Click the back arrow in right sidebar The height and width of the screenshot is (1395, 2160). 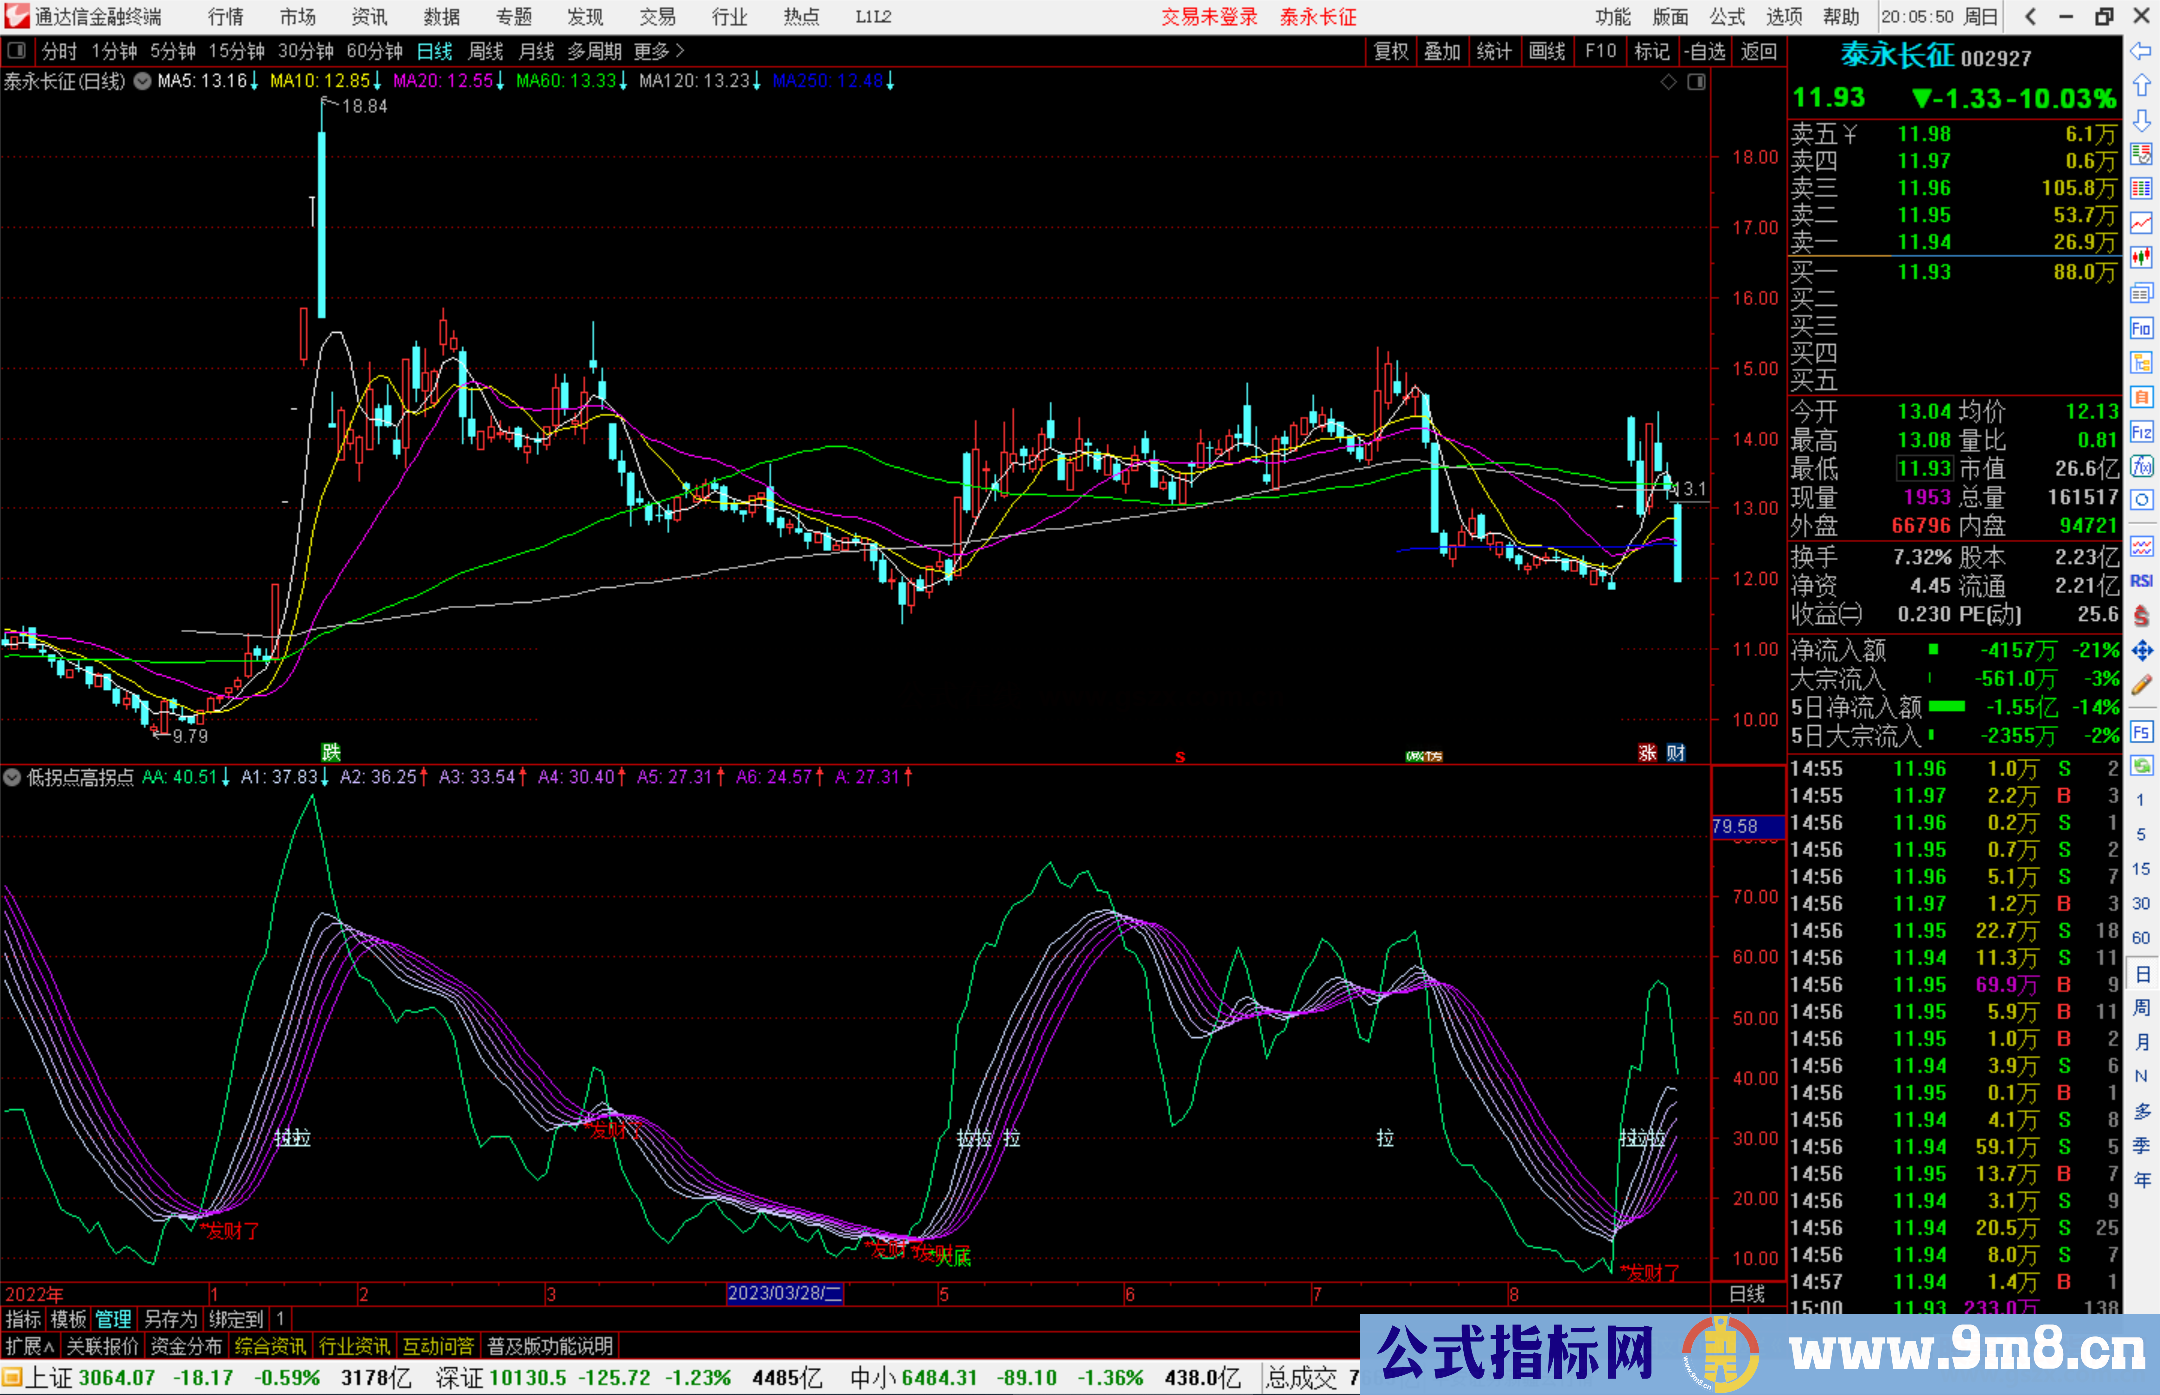pyautogui.click(x=2141, y=51)
